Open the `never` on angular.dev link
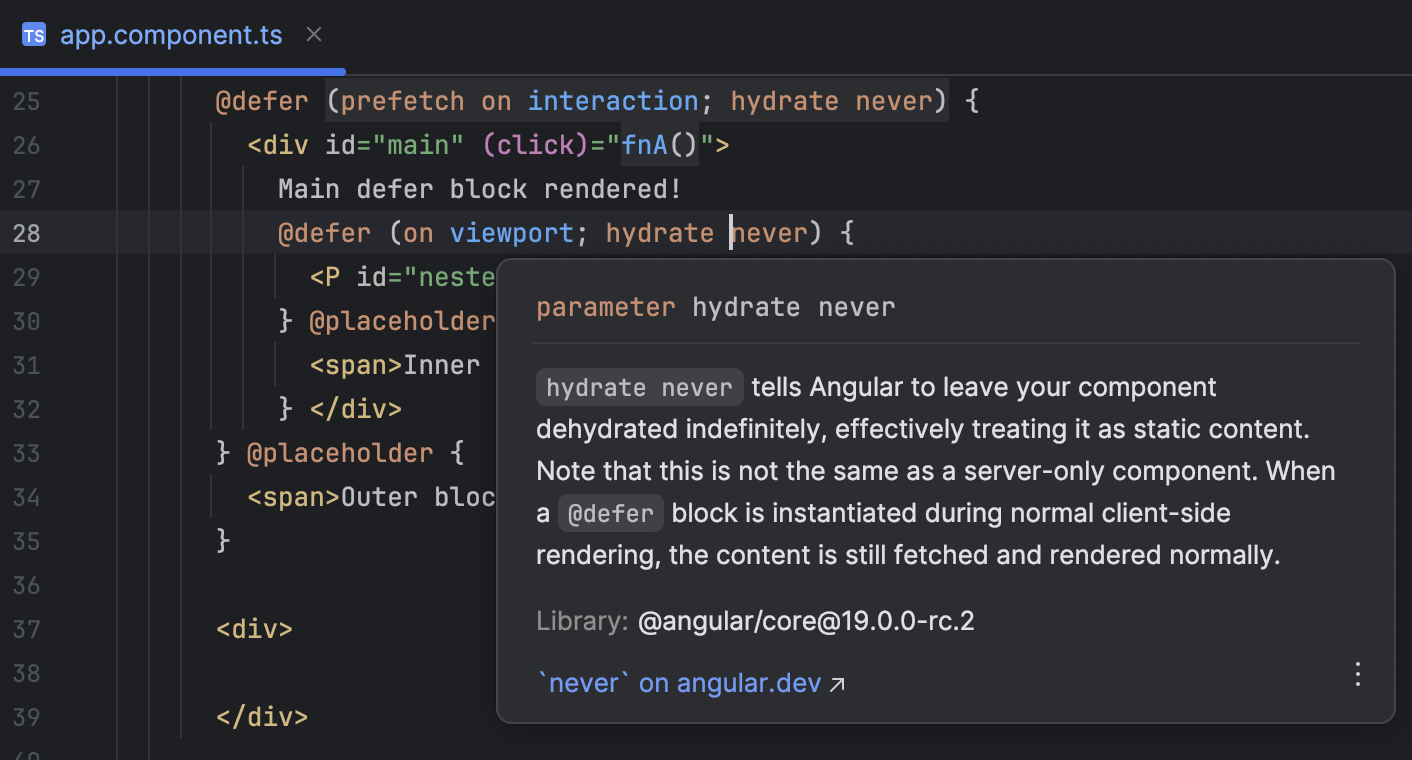 tap(680, 682)
